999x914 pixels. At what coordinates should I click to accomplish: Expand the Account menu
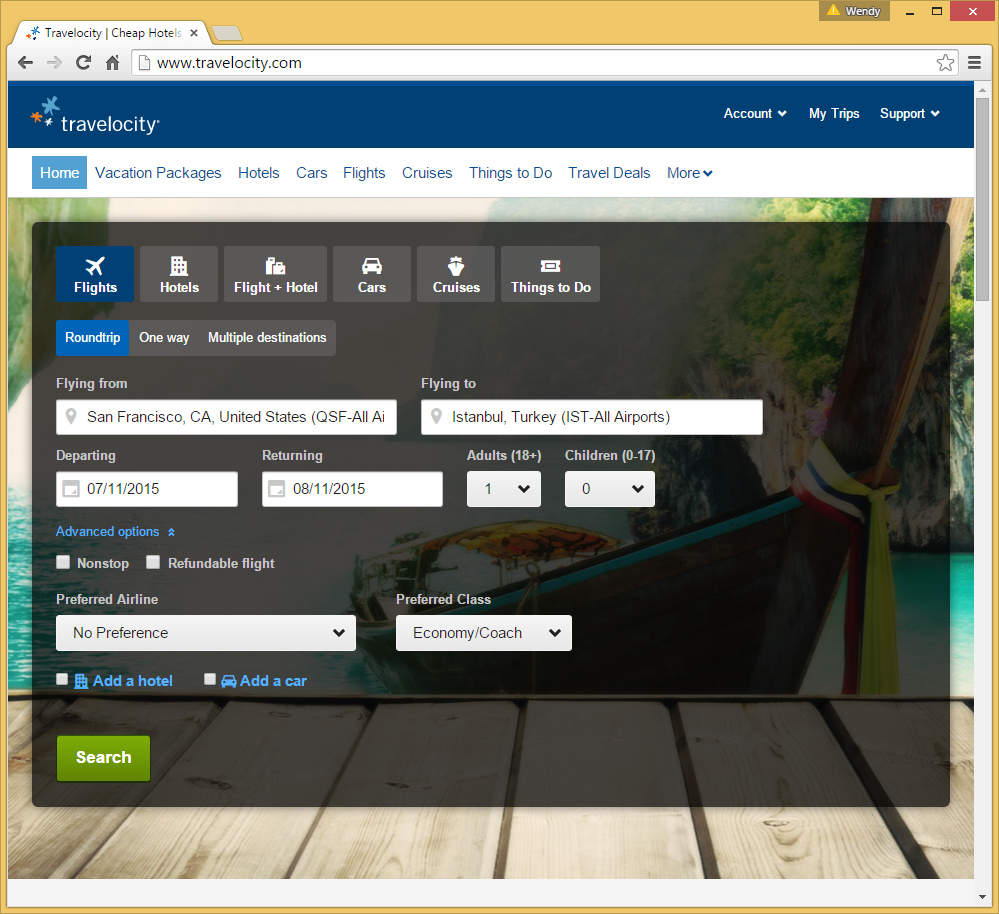coord(755,113)
